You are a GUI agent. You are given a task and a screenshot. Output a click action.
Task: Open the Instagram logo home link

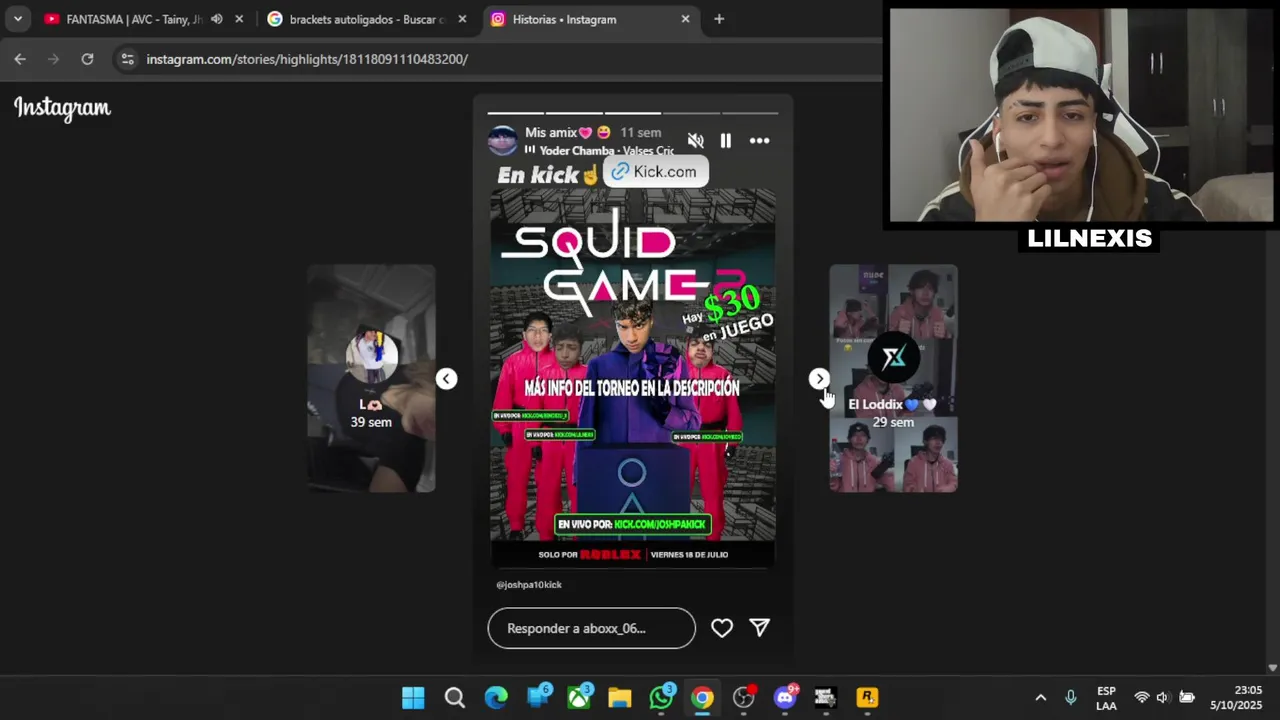62,108
